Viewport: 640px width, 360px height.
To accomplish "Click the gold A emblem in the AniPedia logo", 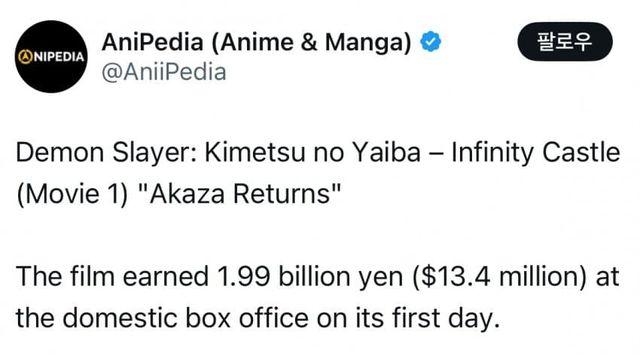I will 25,56.
